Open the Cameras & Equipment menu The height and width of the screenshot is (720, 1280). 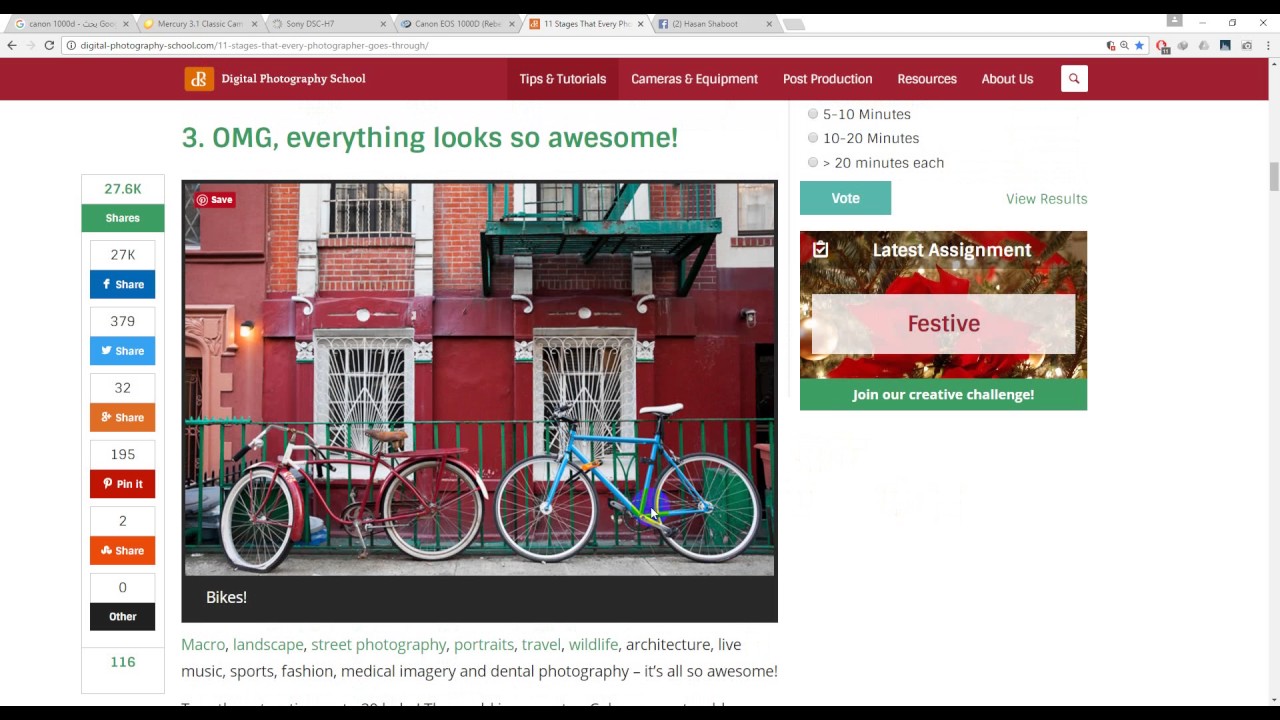[x=694, y=79]
